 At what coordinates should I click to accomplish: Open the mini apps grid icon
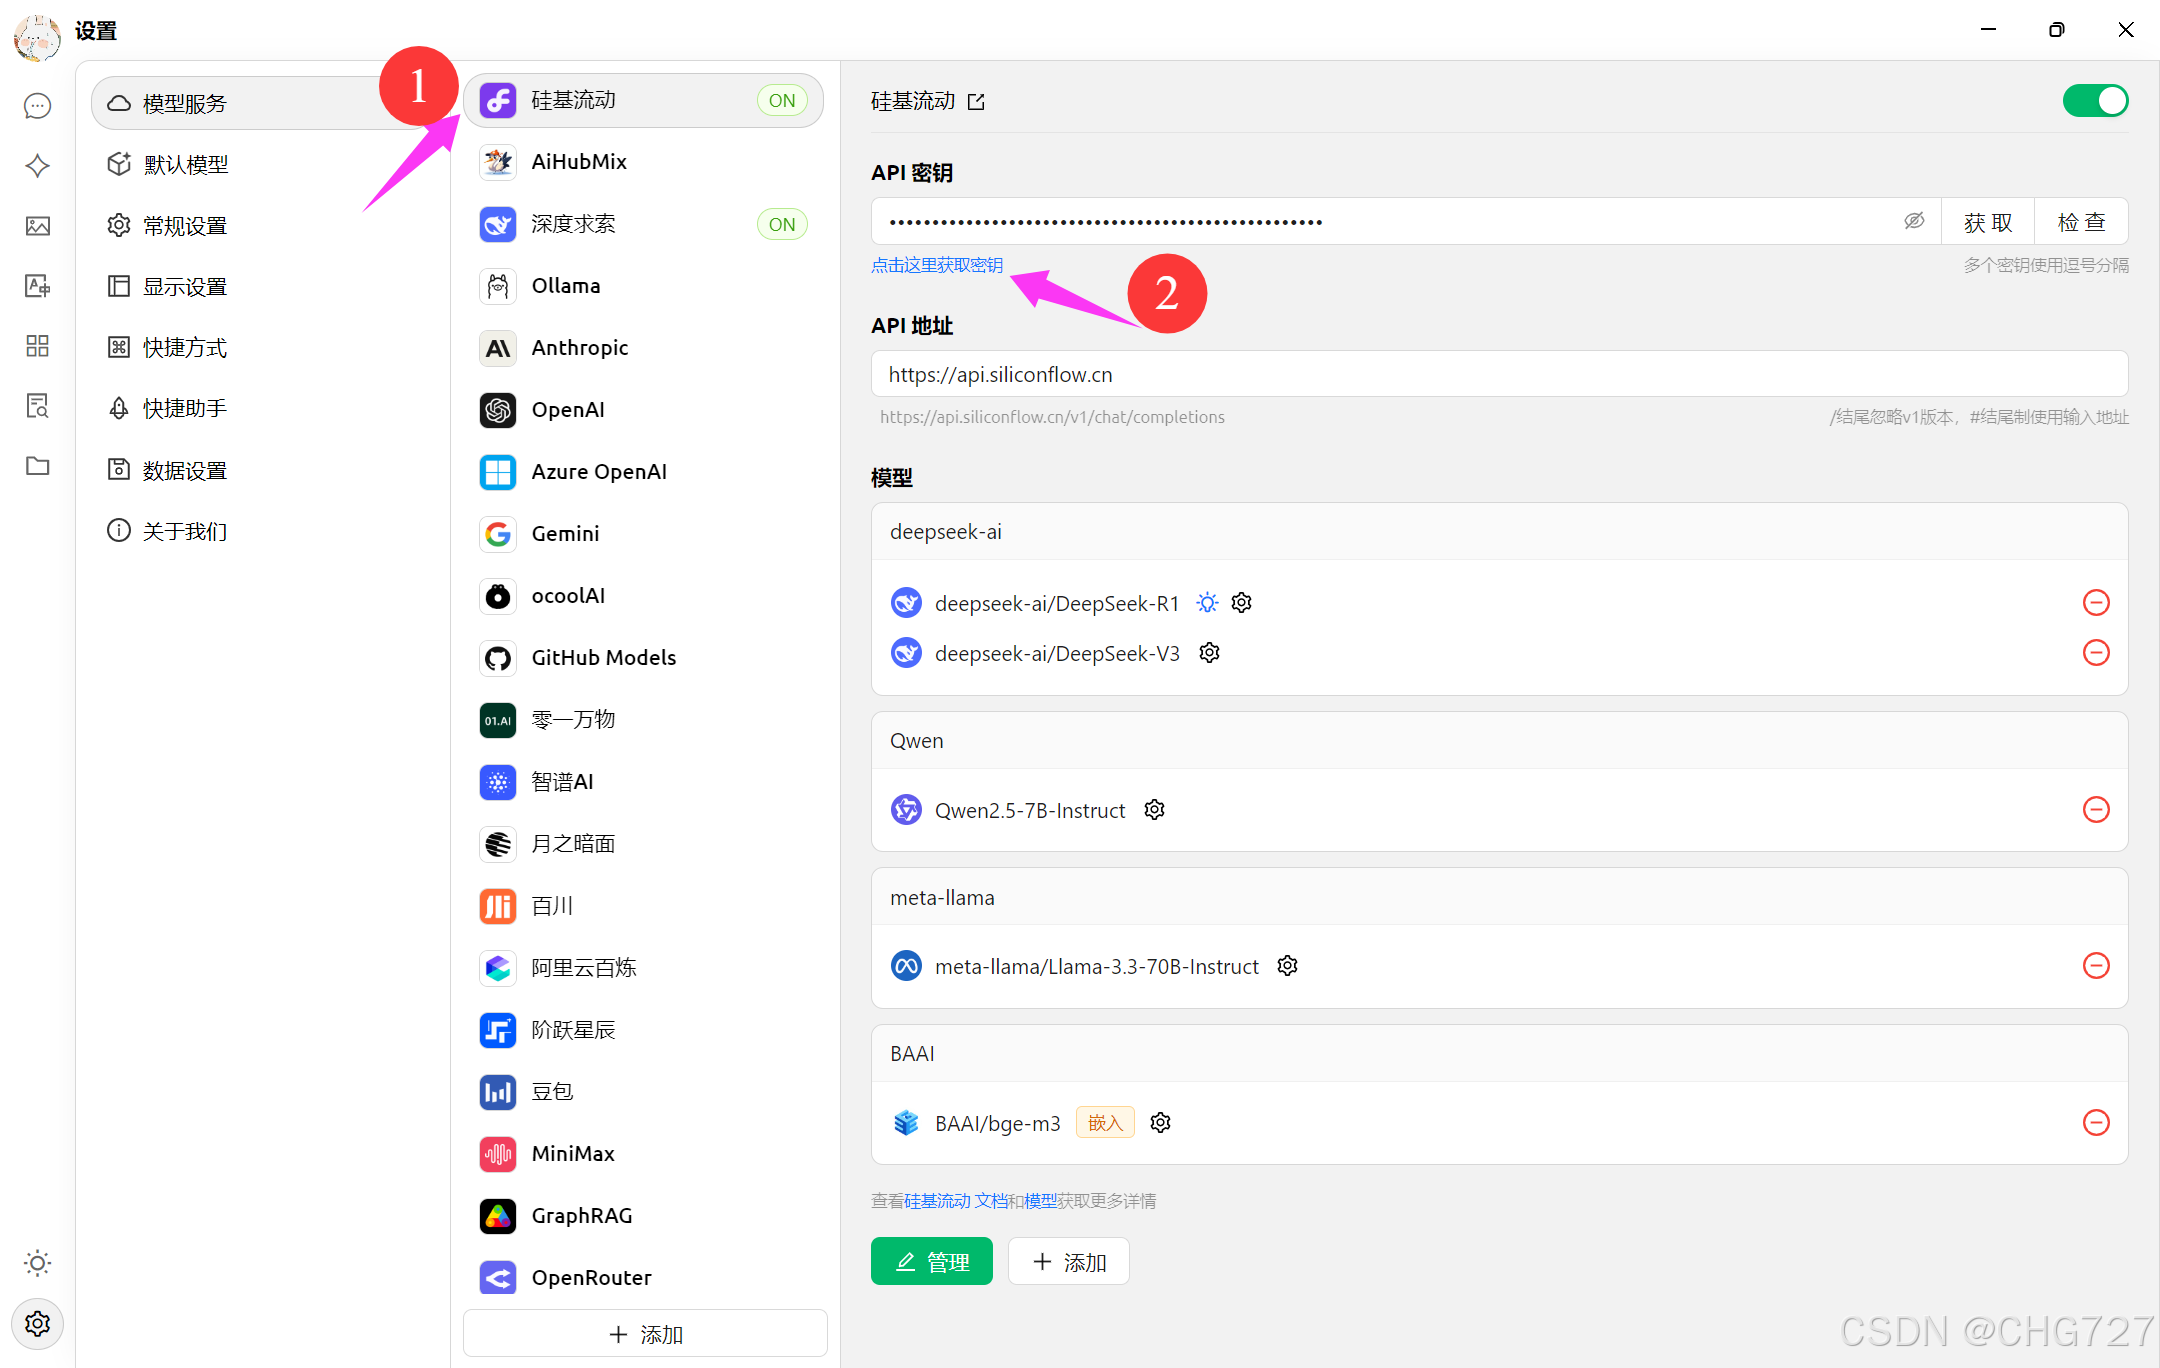[37, 346]
